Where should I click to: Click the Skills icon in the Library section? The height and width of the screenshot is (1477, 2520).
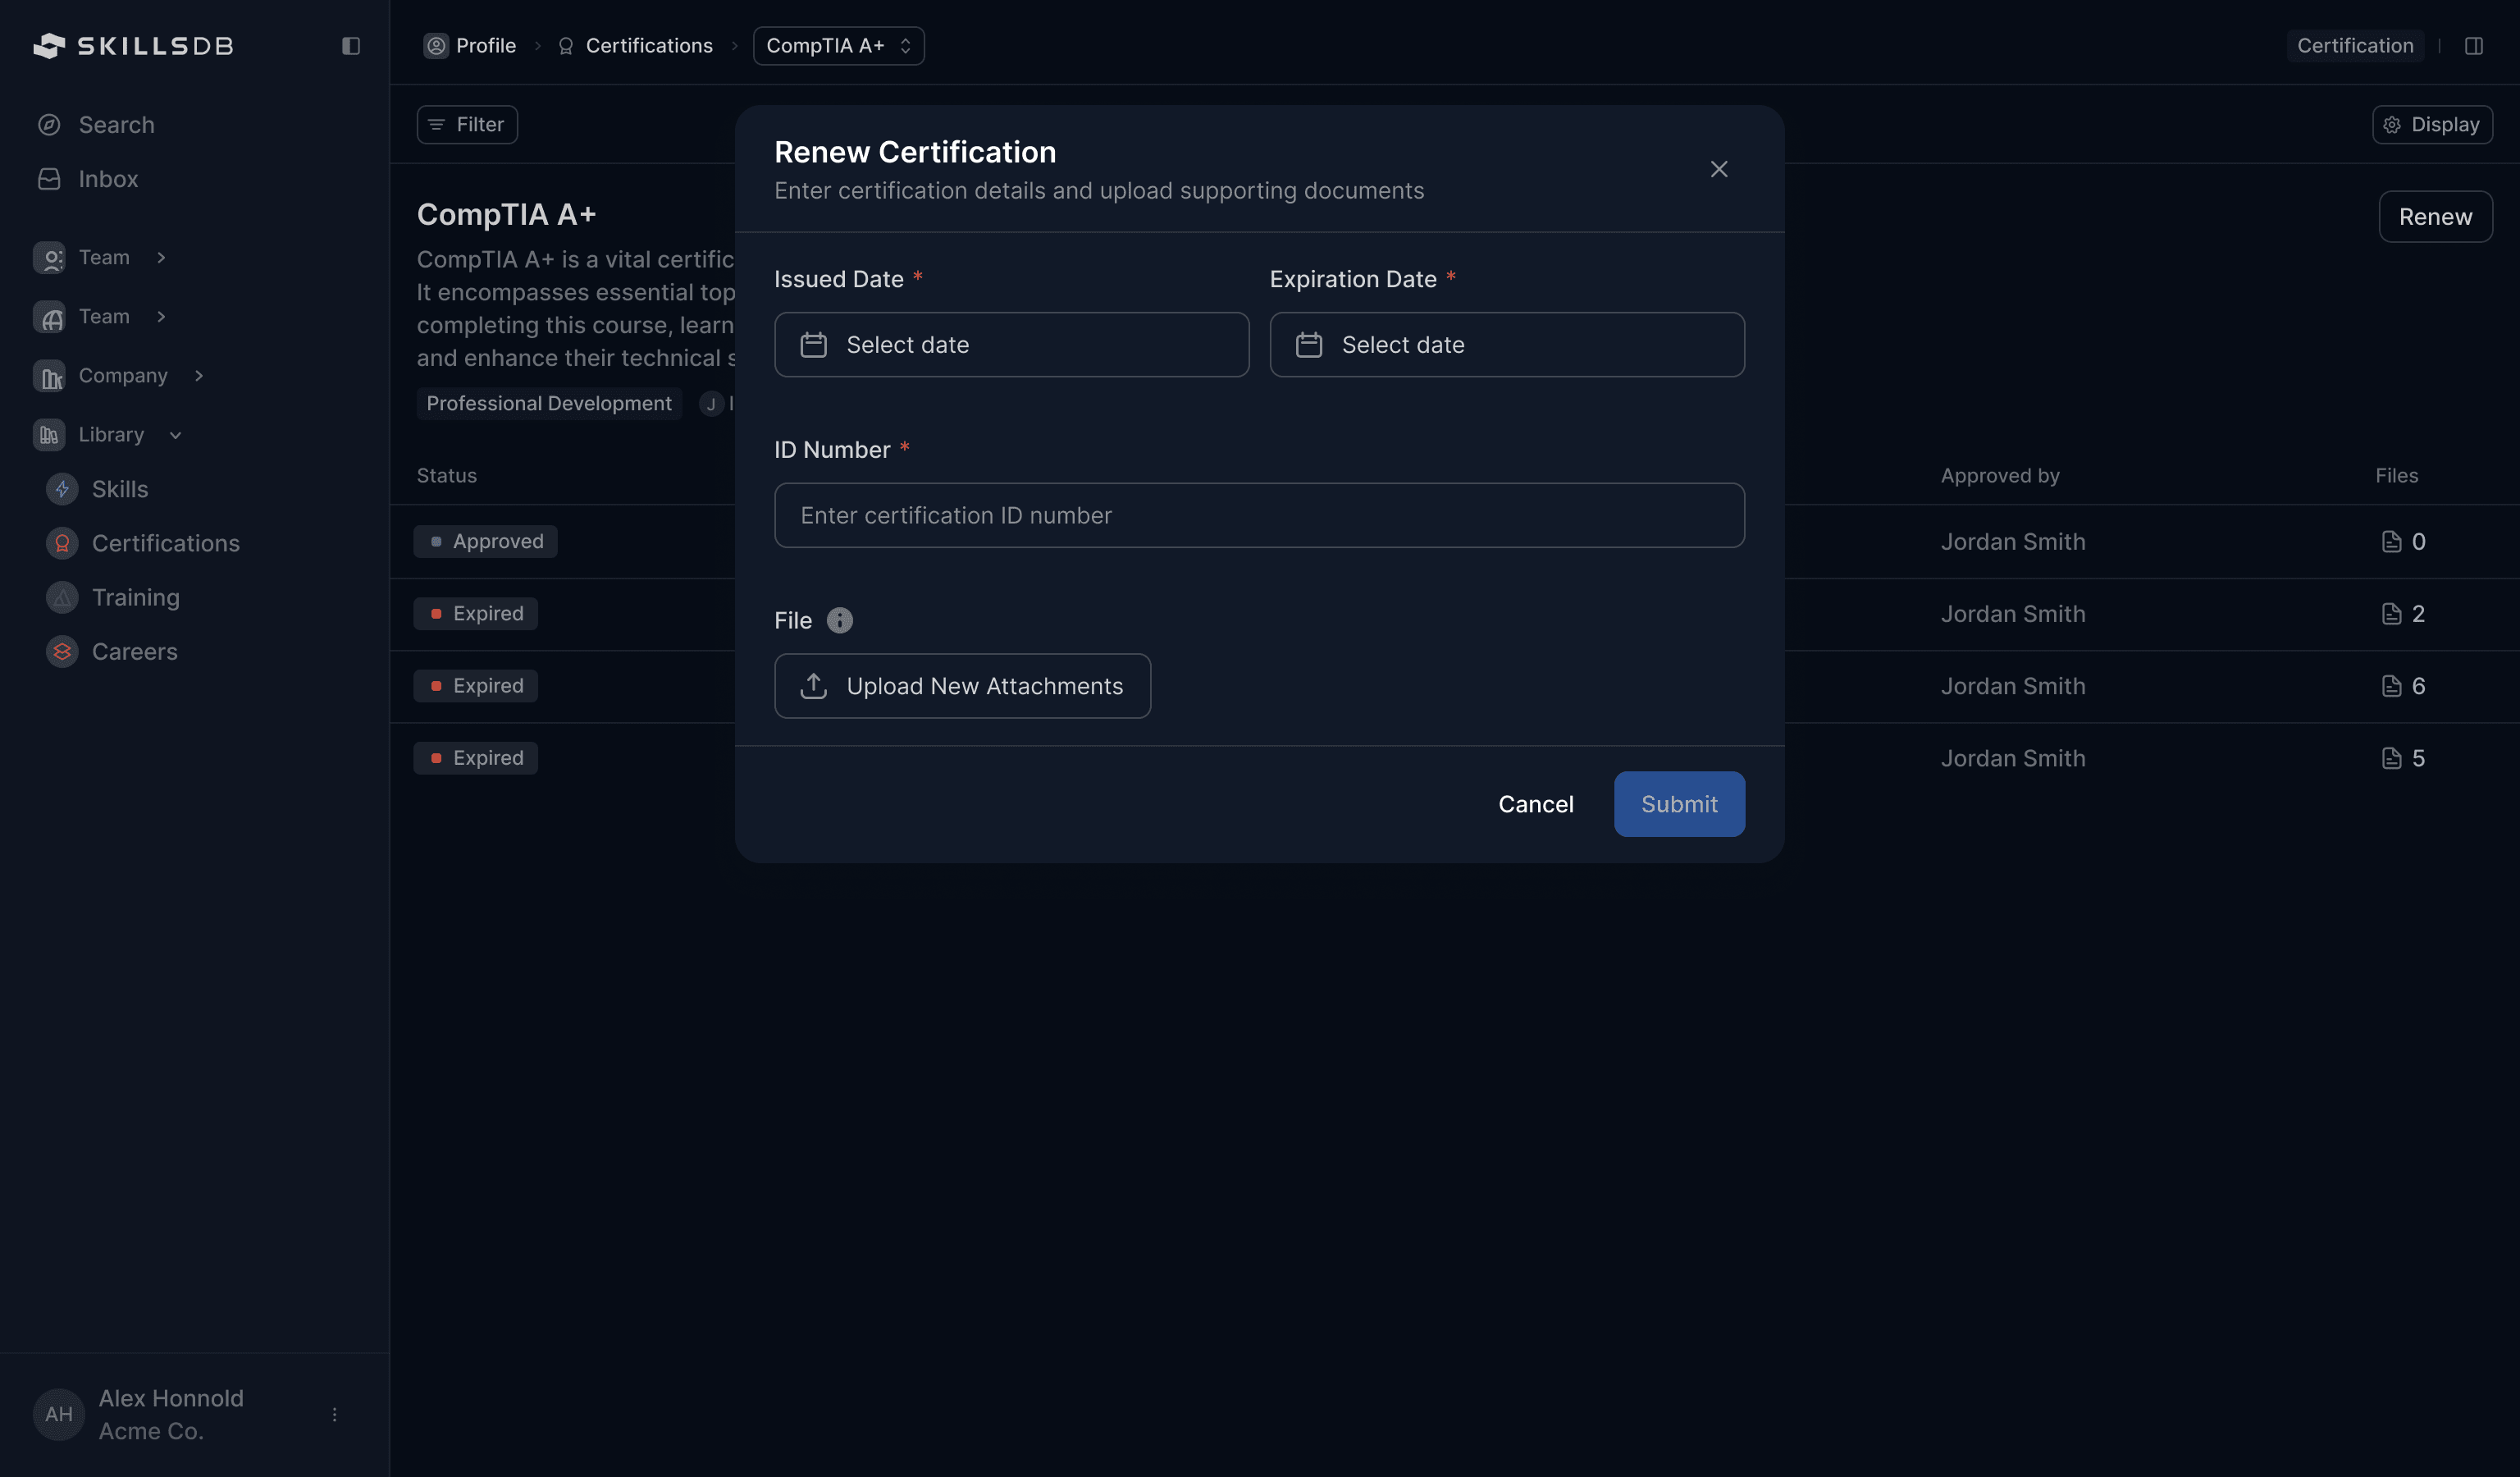(x=61, y=489)
